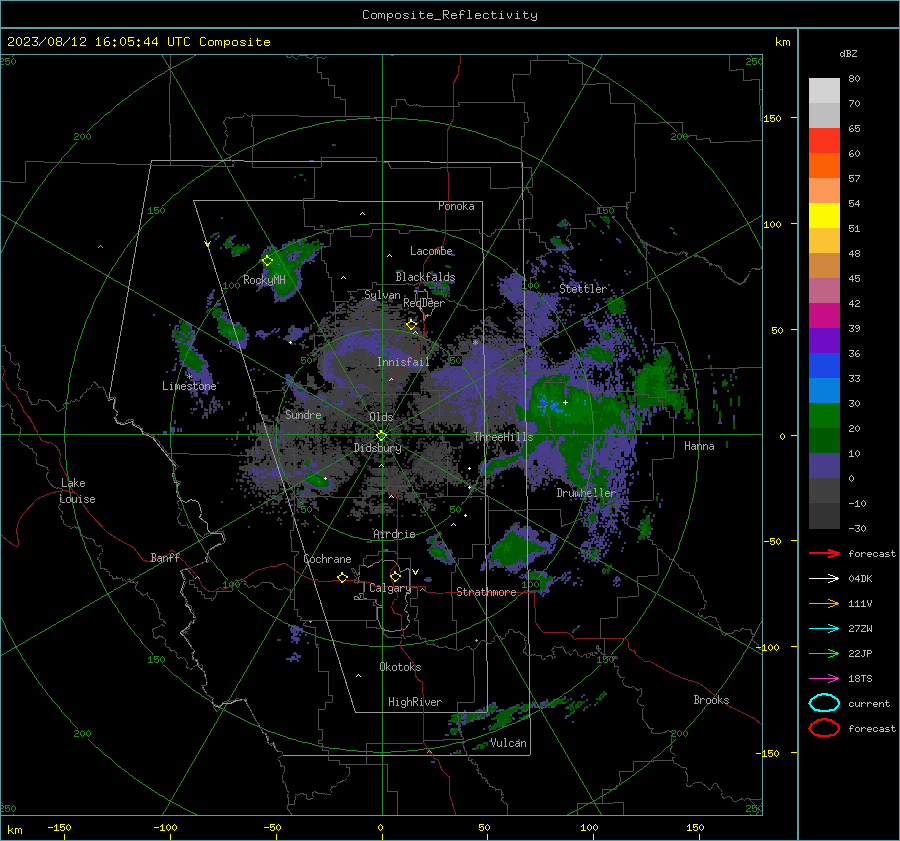Click the RockyMH label
This screenshot has width=900, height=841.
[x=264, y=280]
